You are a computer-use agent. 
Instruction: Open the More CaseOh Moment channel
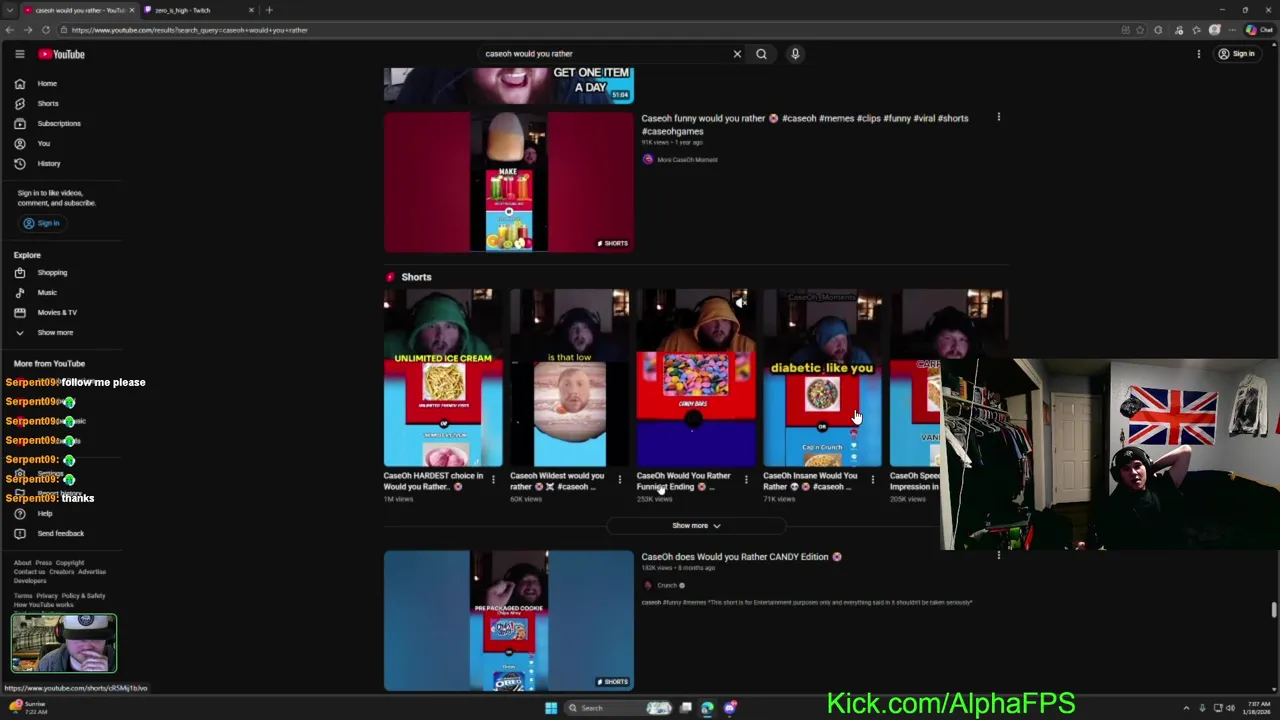[x=687, y=160]
